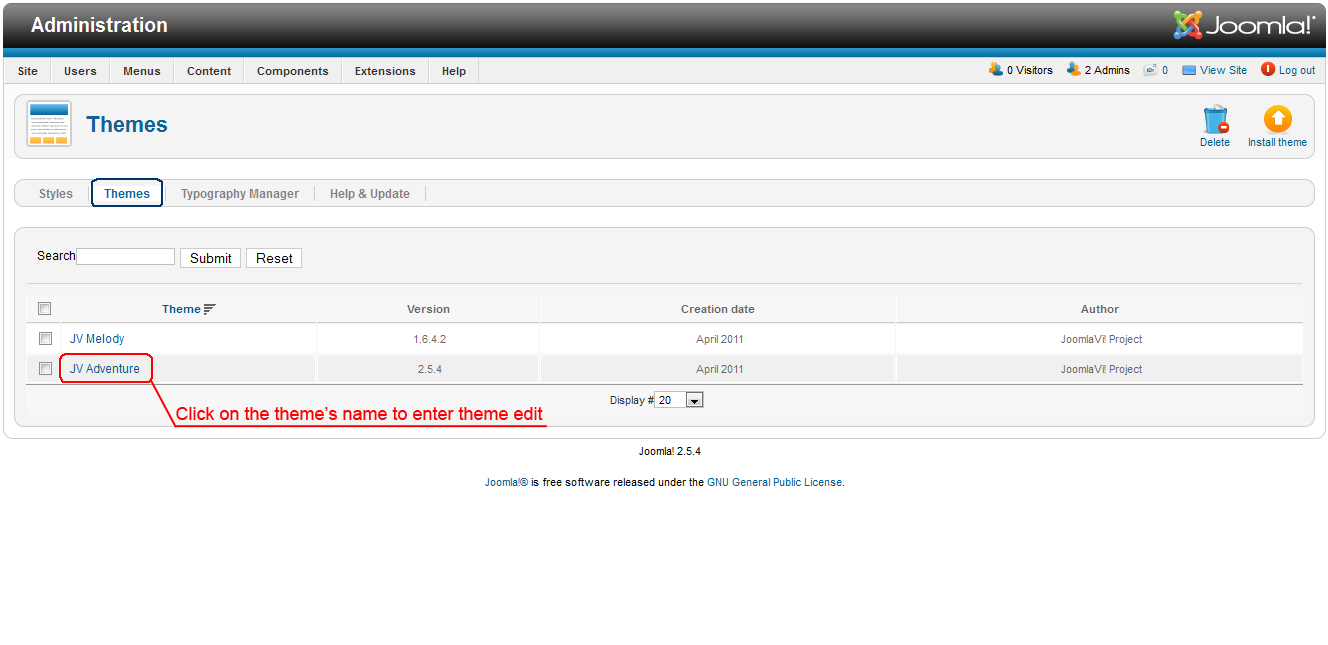Click the messages count icon
Screen dimensions: 1328x645
(1151, 70)
